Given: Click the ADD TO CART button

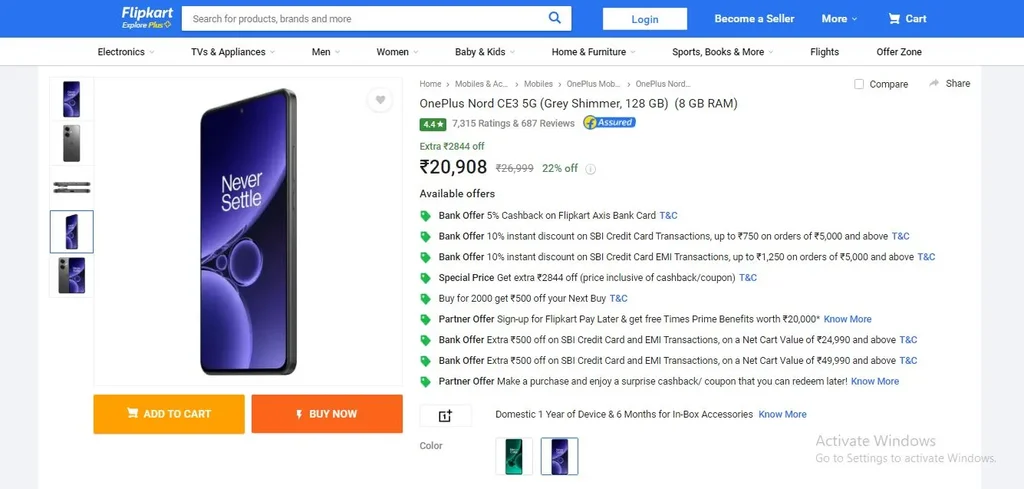Looking at the screenshot, I should coord(169,414).
